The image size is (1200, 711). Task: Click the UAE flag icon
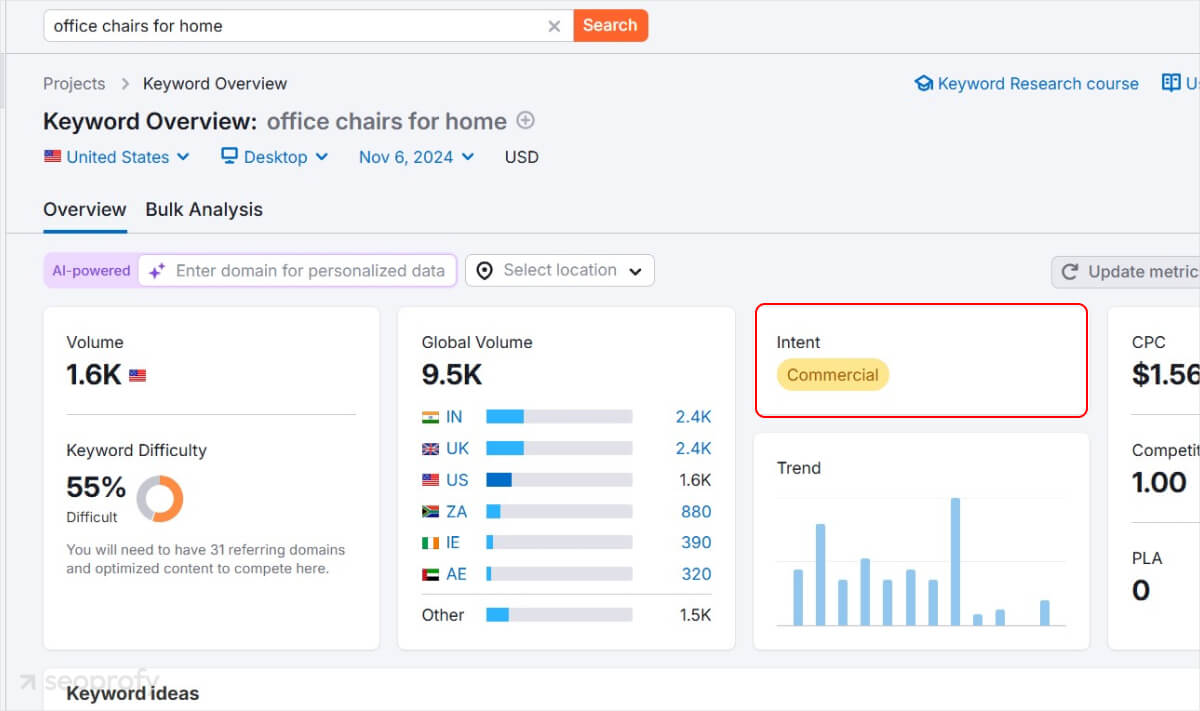coord(431,574)
